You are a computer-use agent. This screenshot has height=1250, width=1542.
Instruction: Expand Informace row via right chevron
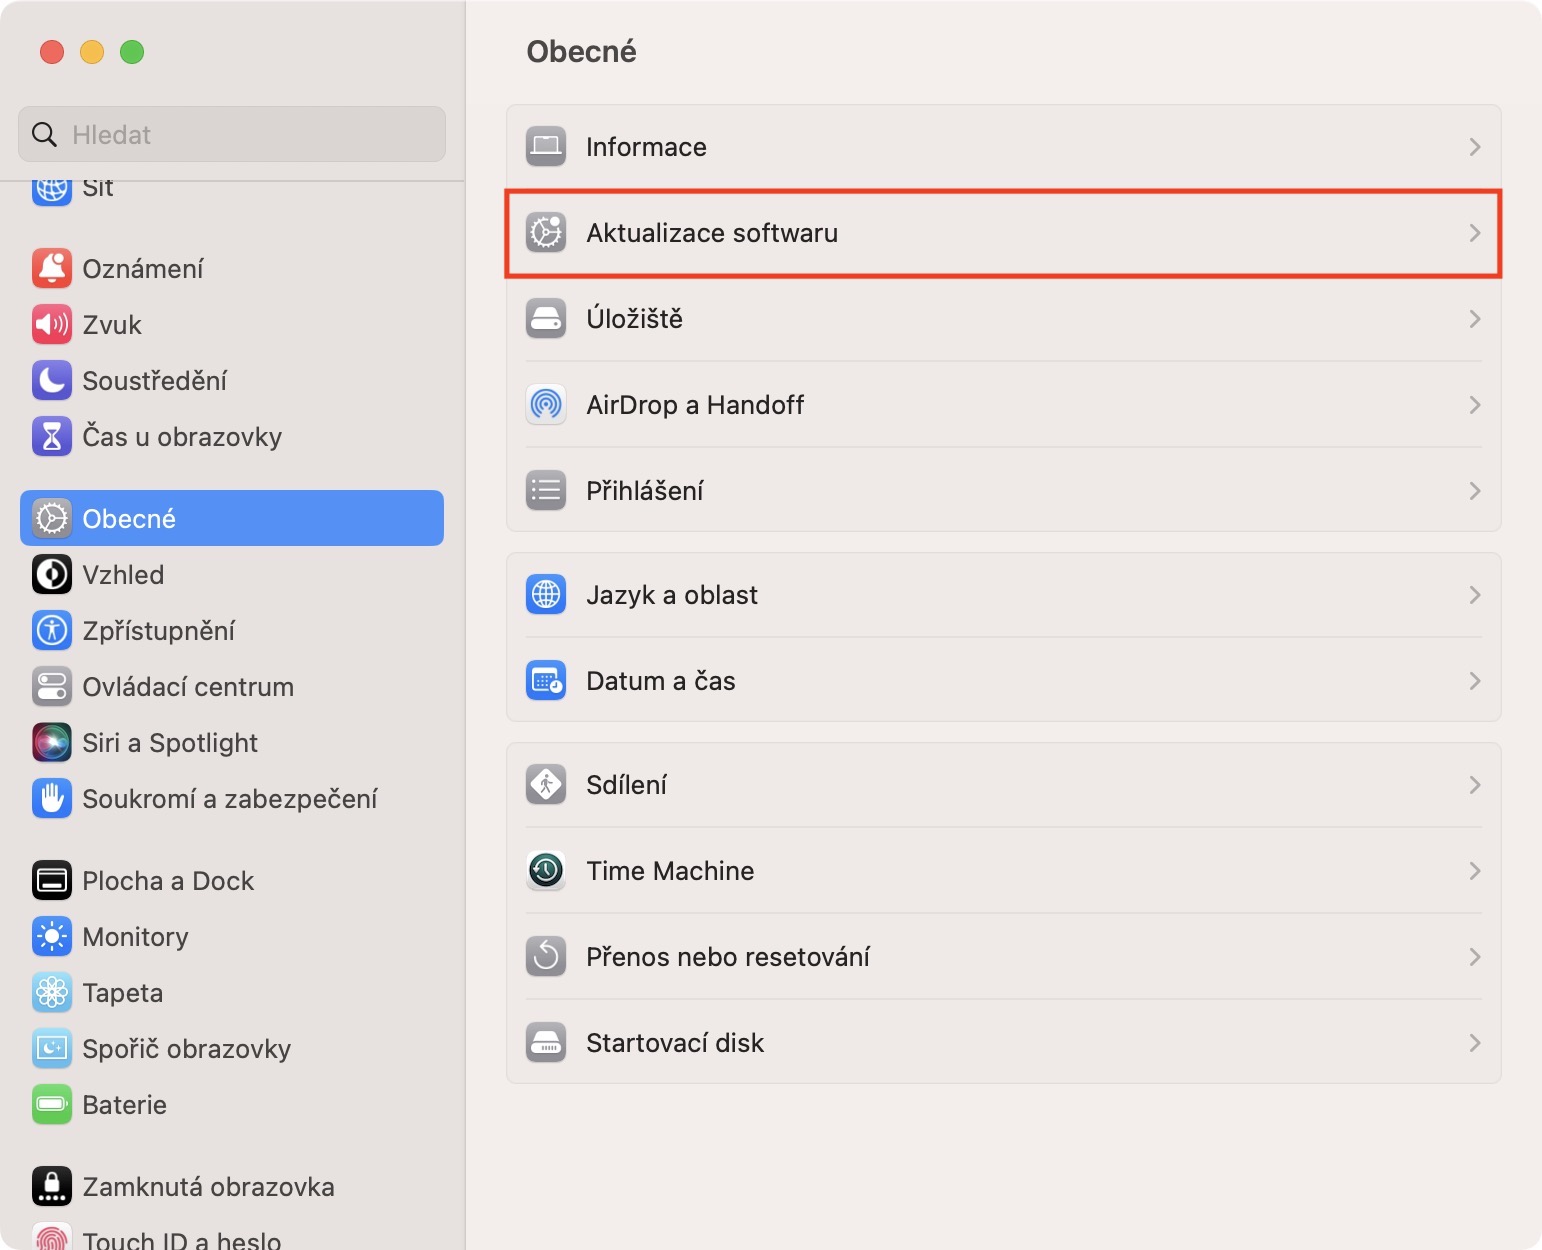point(1475,147)
